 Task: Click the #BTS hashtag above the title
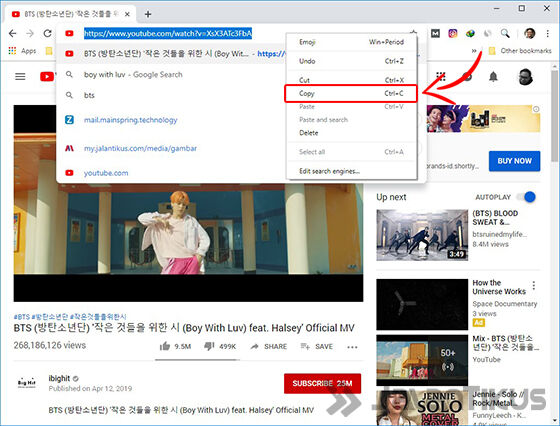tap(21, 317)
